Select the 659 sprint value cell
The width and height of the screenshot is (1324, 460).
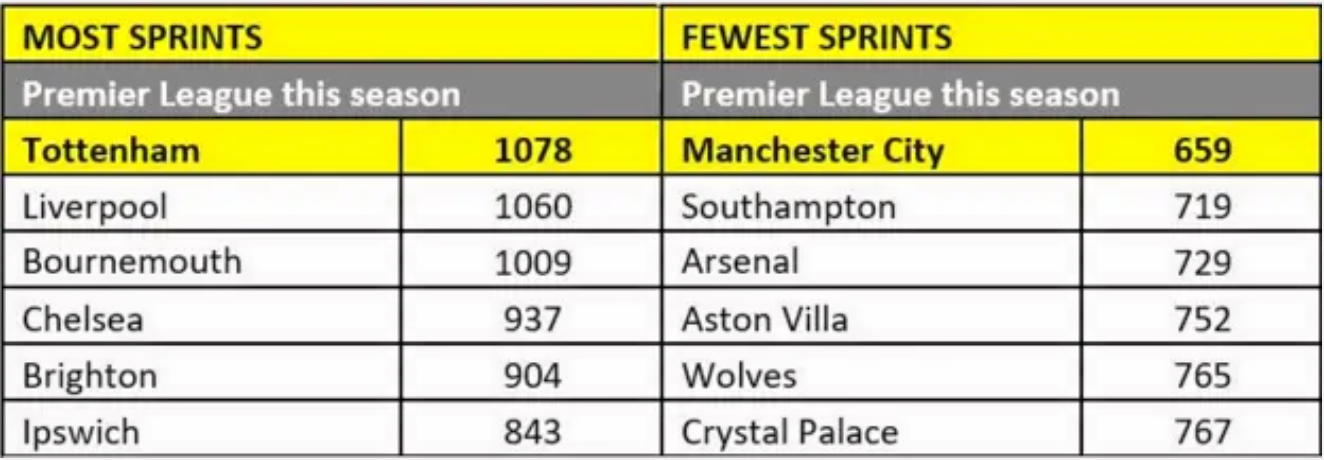click(1203, 150)
